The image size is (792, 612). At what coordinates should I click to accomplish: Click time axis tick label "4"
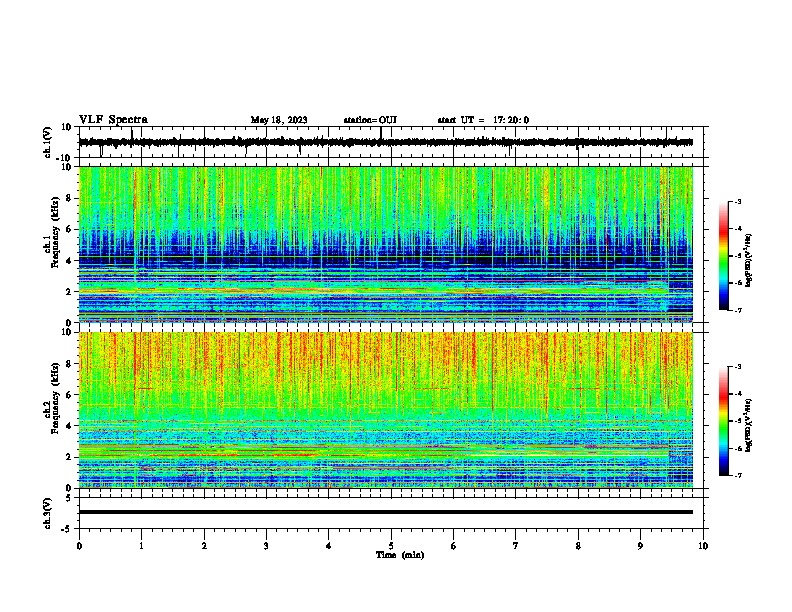(329, 546)
